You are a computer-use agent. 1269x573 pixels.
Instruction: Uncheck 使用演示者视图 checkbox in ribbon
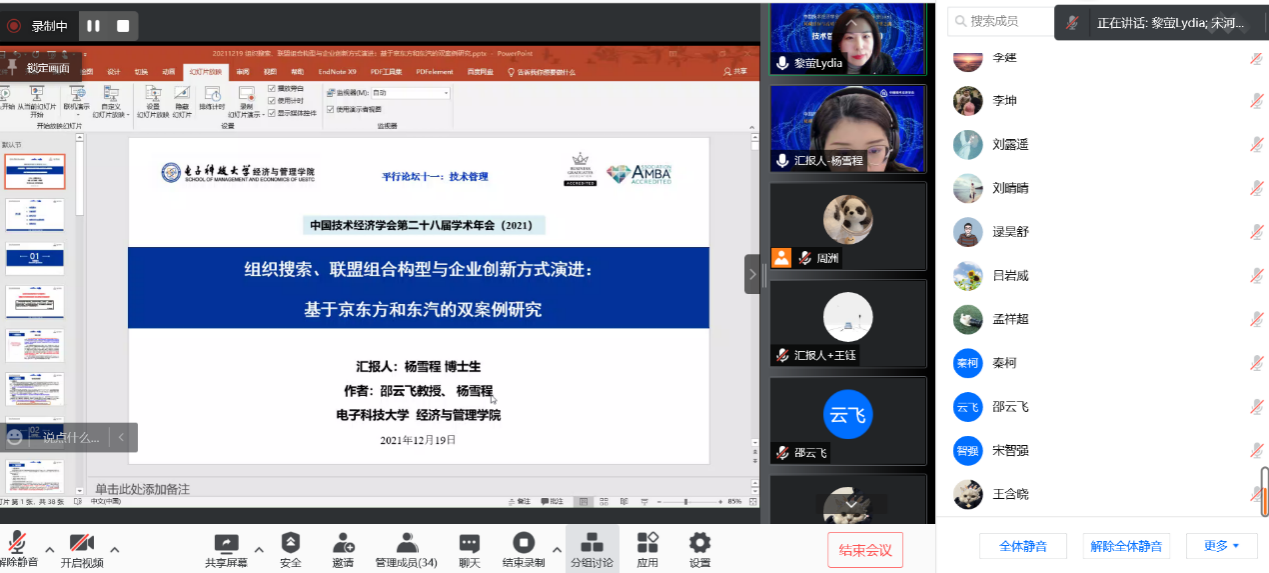tap(331, 109)
